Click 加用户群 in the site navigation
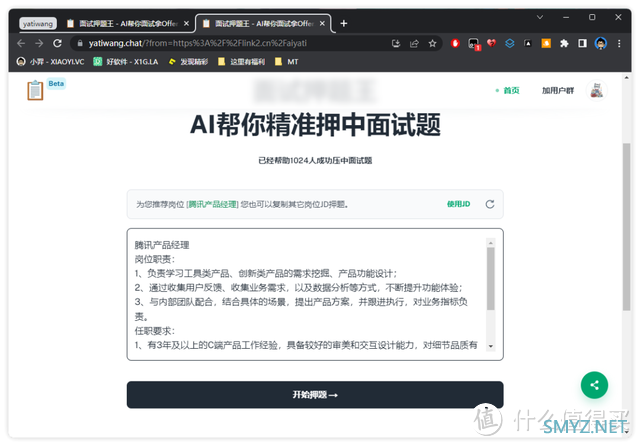This screenshot has height=446, width=640. point(558,91)
